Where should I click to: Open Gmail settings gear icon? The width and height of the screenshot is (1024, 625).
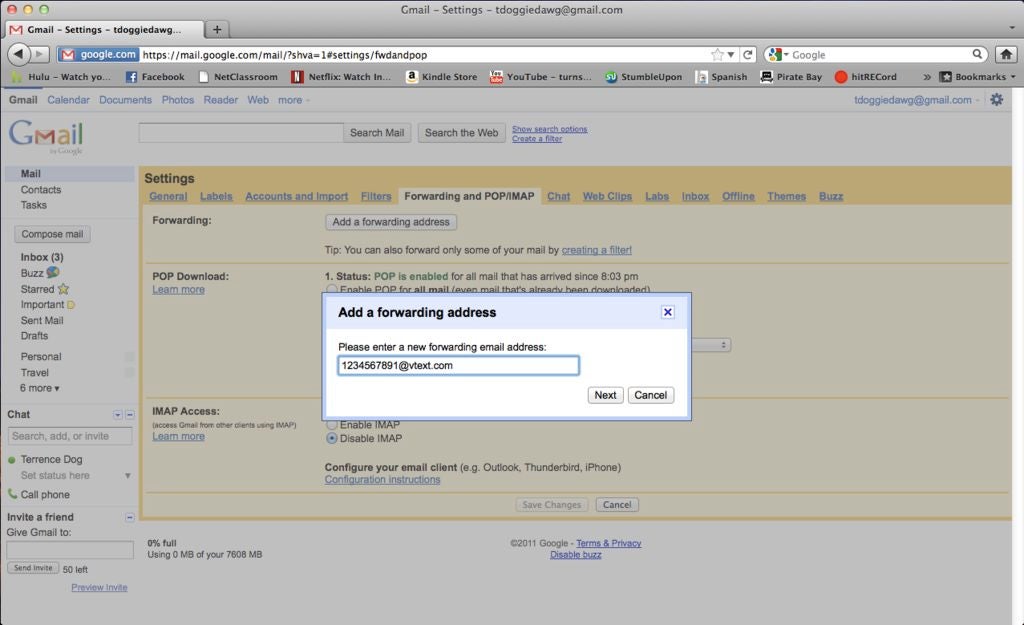tap(997, 100)
